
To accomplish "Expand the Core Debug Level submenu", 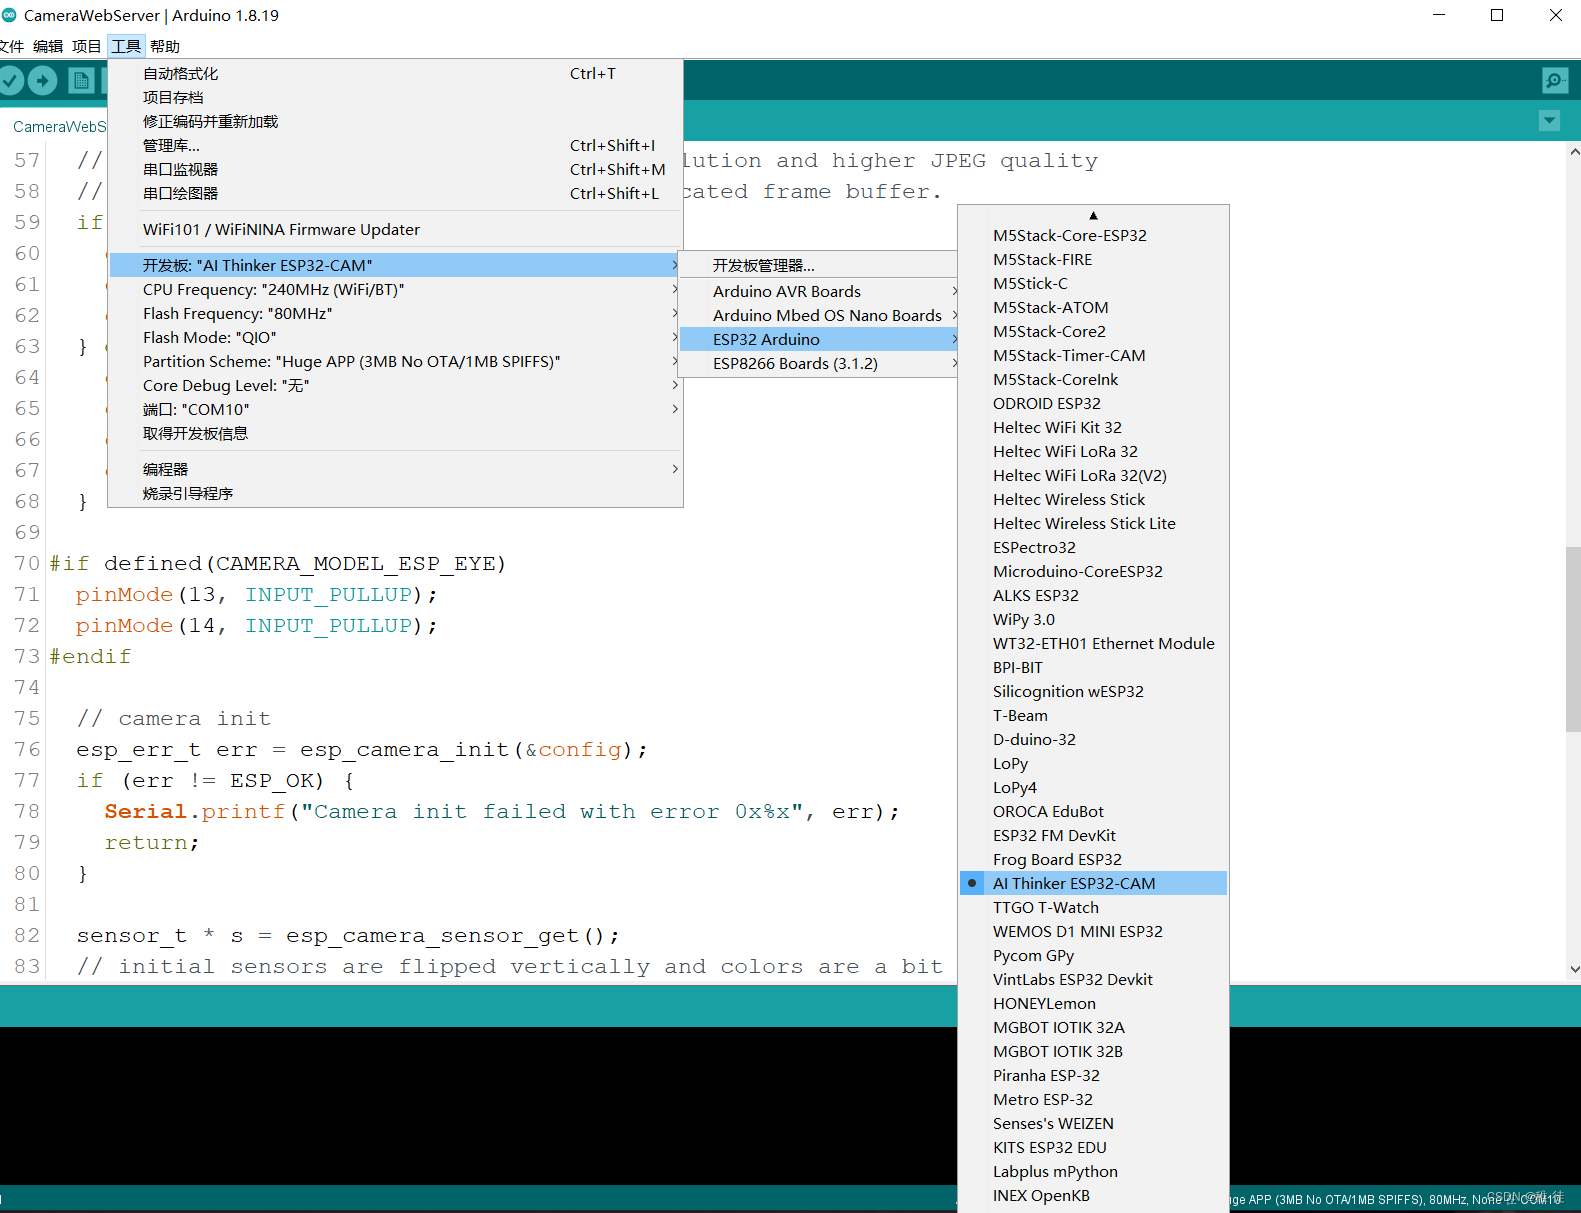I will pos(395,385).
